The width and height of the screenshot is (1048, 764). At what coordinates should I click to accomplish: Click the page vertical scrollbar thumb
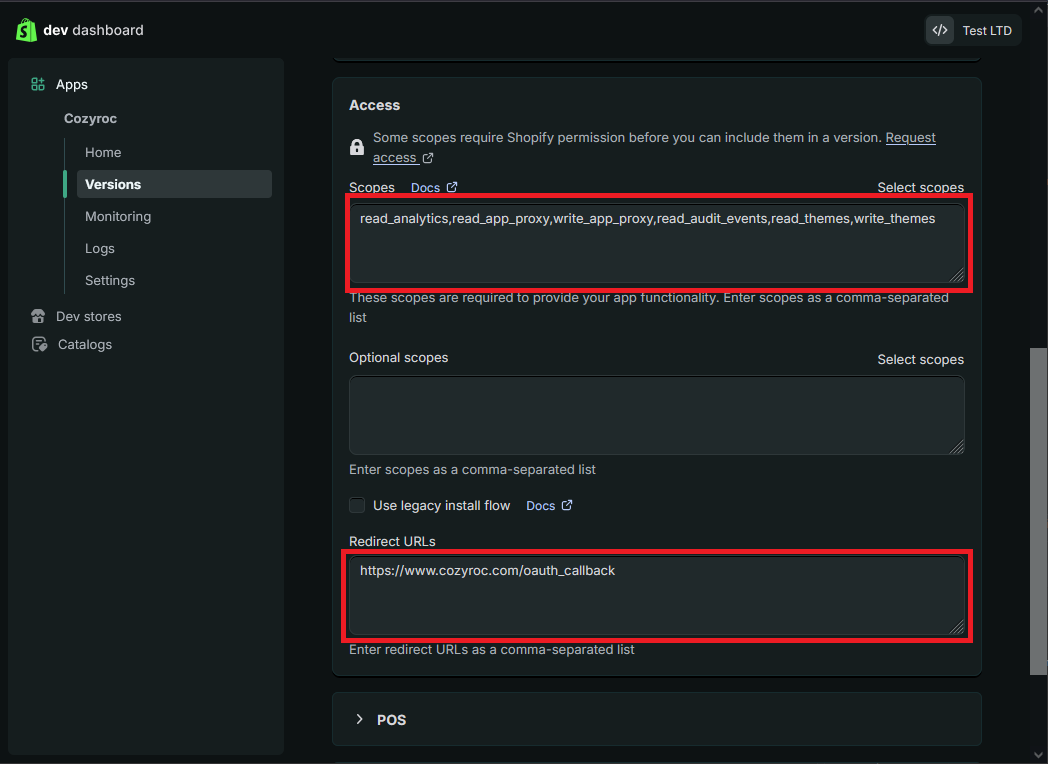tap(1038, 510)
